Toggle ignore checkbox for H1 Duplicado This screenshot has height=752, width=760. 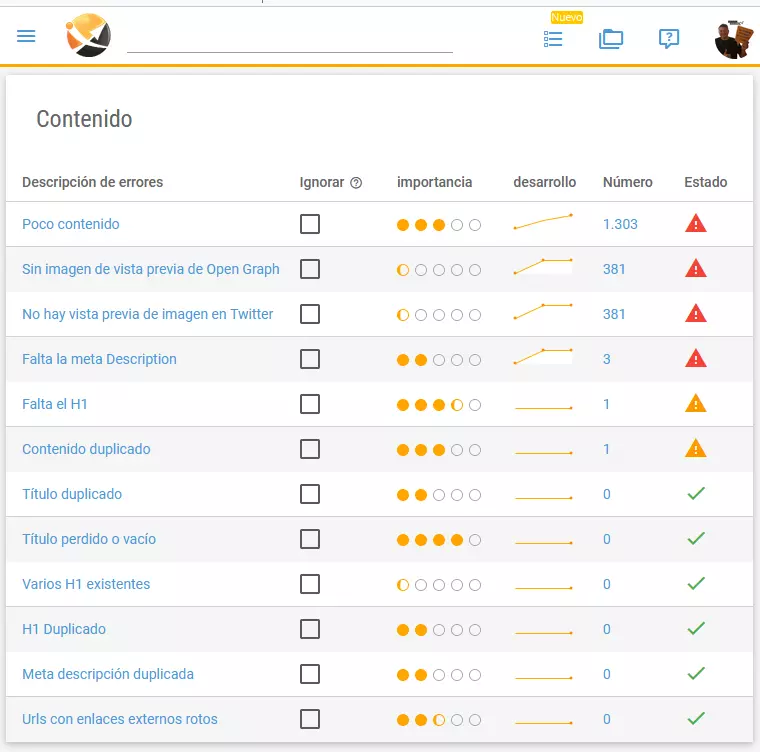310,629
